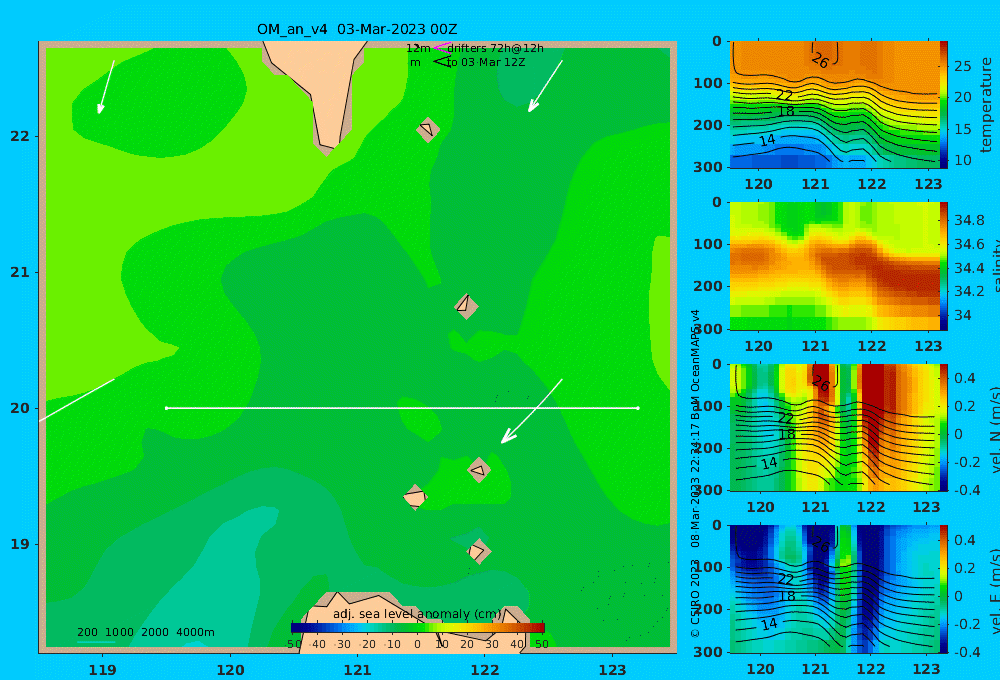Click the 'temperature' color bar axis label
1000x680 pixels.
click(x=987, y=105)
